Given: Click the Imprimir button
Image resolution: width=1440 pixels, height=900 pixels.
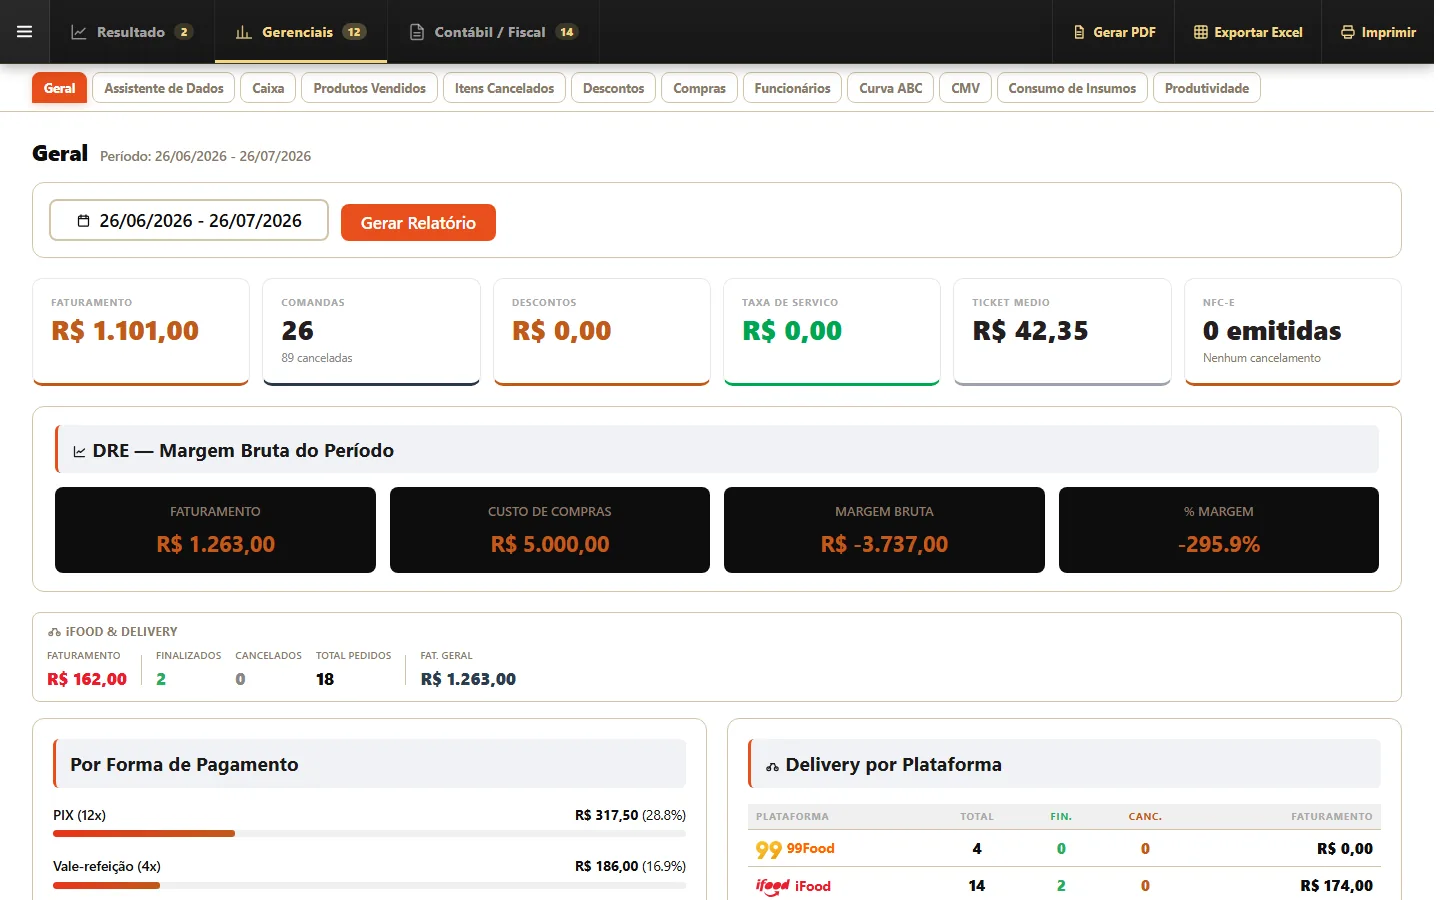Looking at the screenshot, I should [x=1378, y=32].
